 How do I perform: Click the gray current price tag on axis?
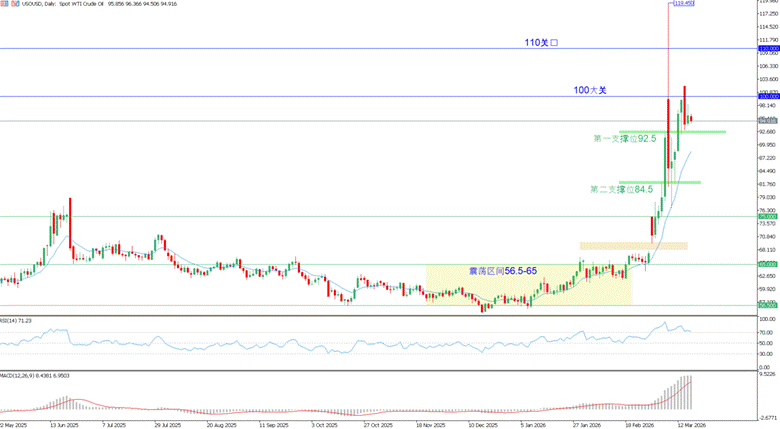coord(768,121)
